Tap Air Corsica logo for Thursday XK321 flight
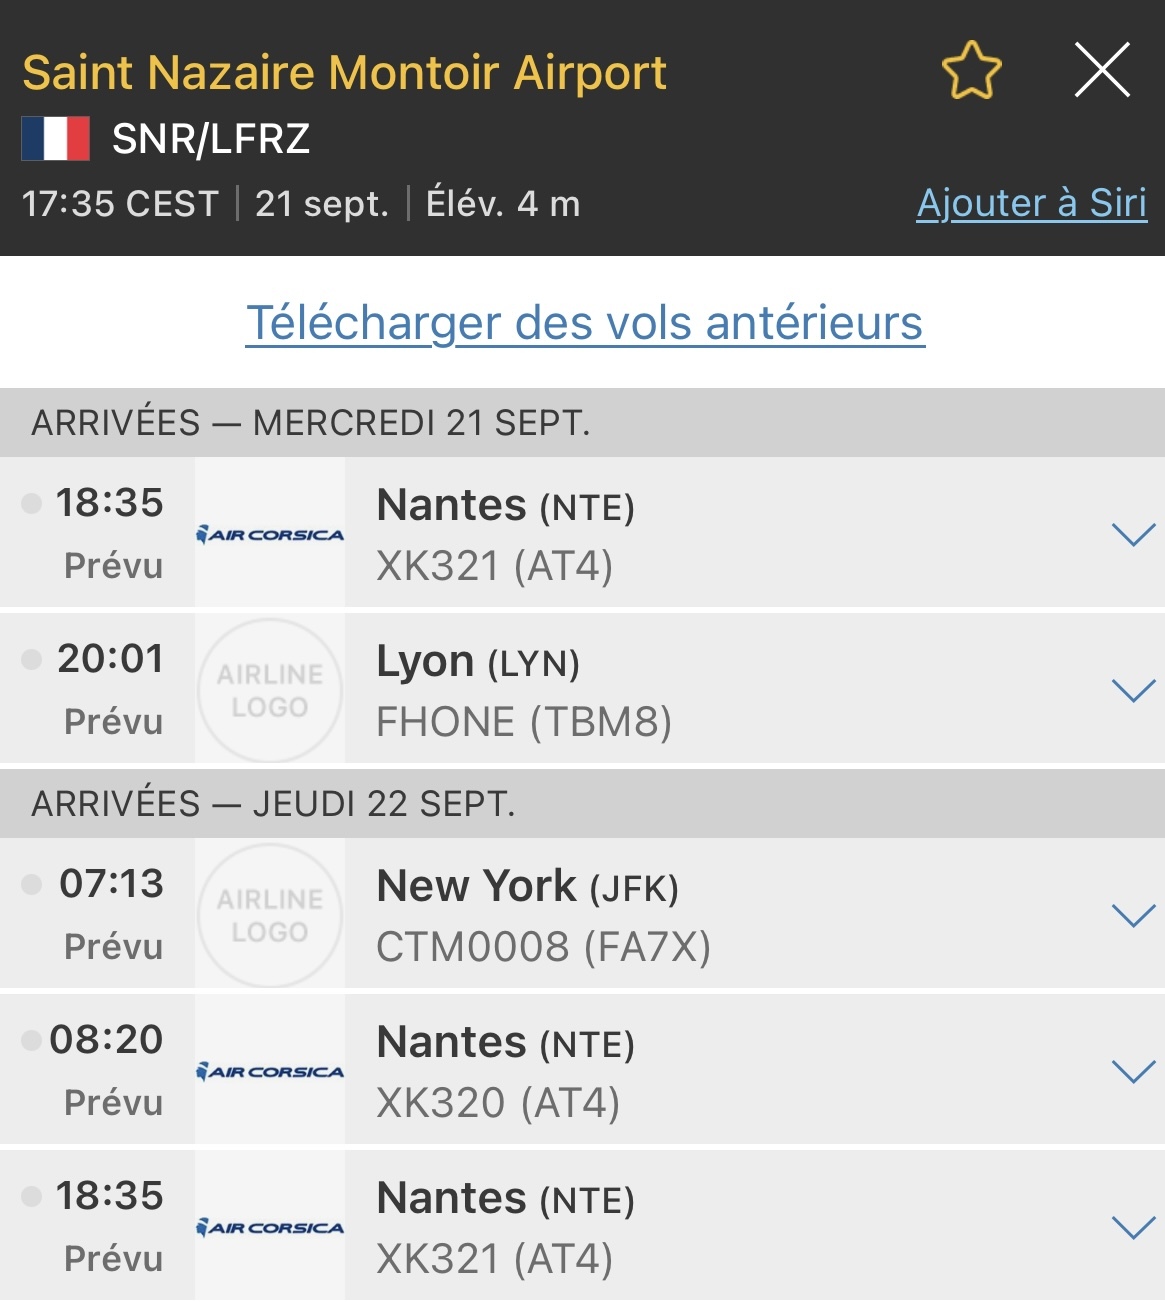This screenshot has width=1165, height=1302. click(270, 1227)
